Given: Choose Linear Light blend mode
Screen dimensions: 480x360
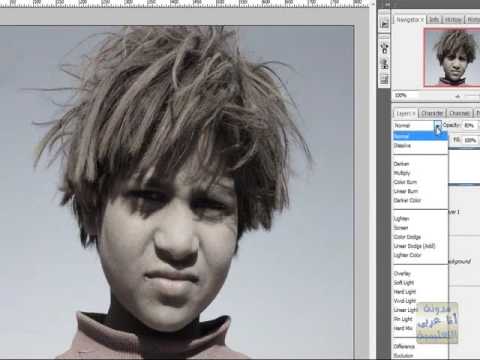Looking at the screenshot, I should 420,310.
